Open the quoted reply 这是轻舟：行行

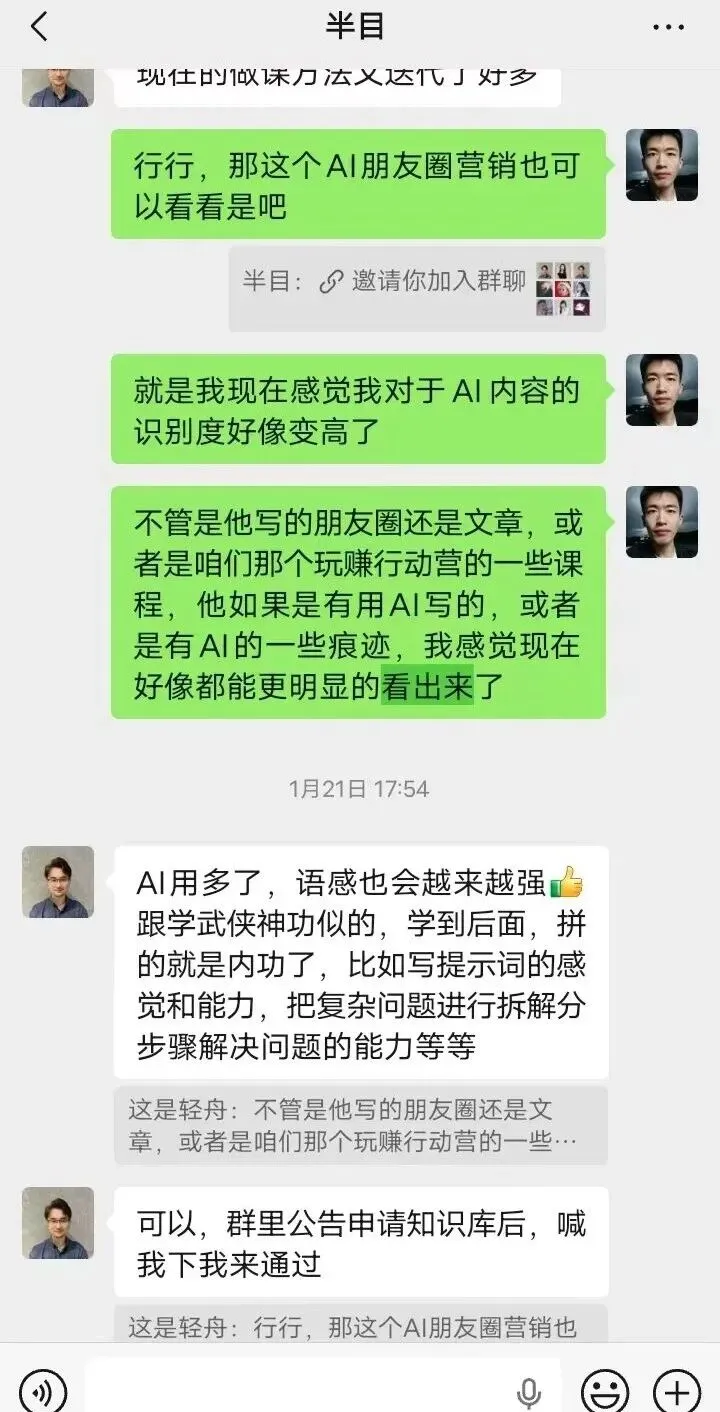pos(361,1324)
